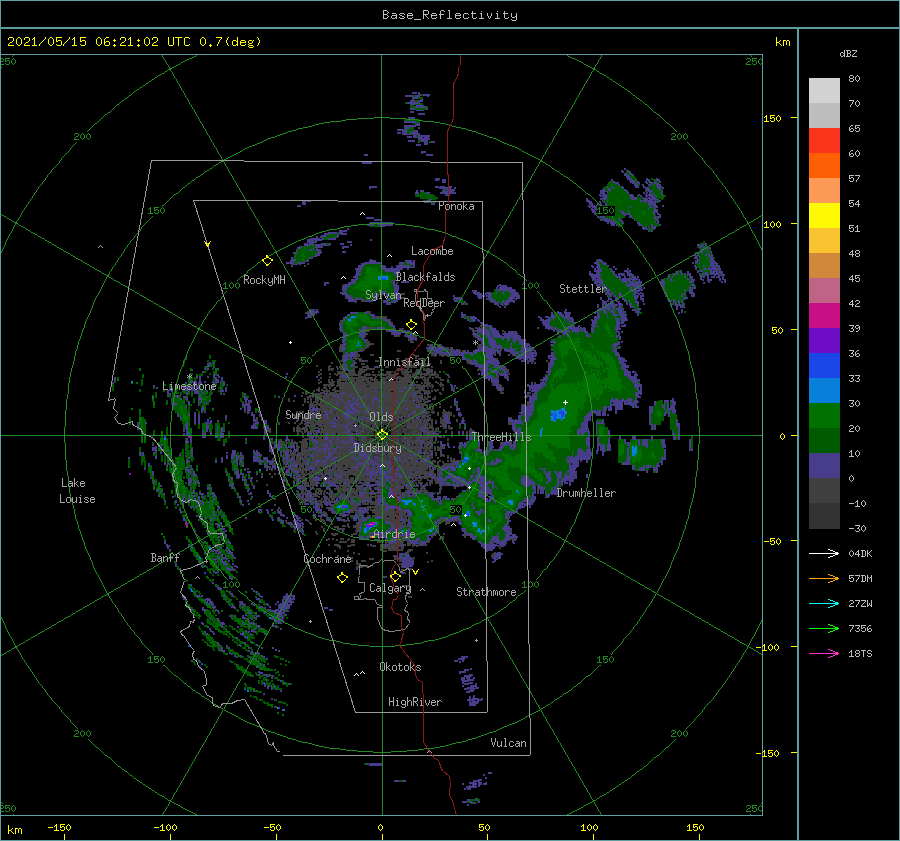Click the yellow diamond marker below Cochrane
Viewport: 900px width, 841px height.
coord(342,578)
